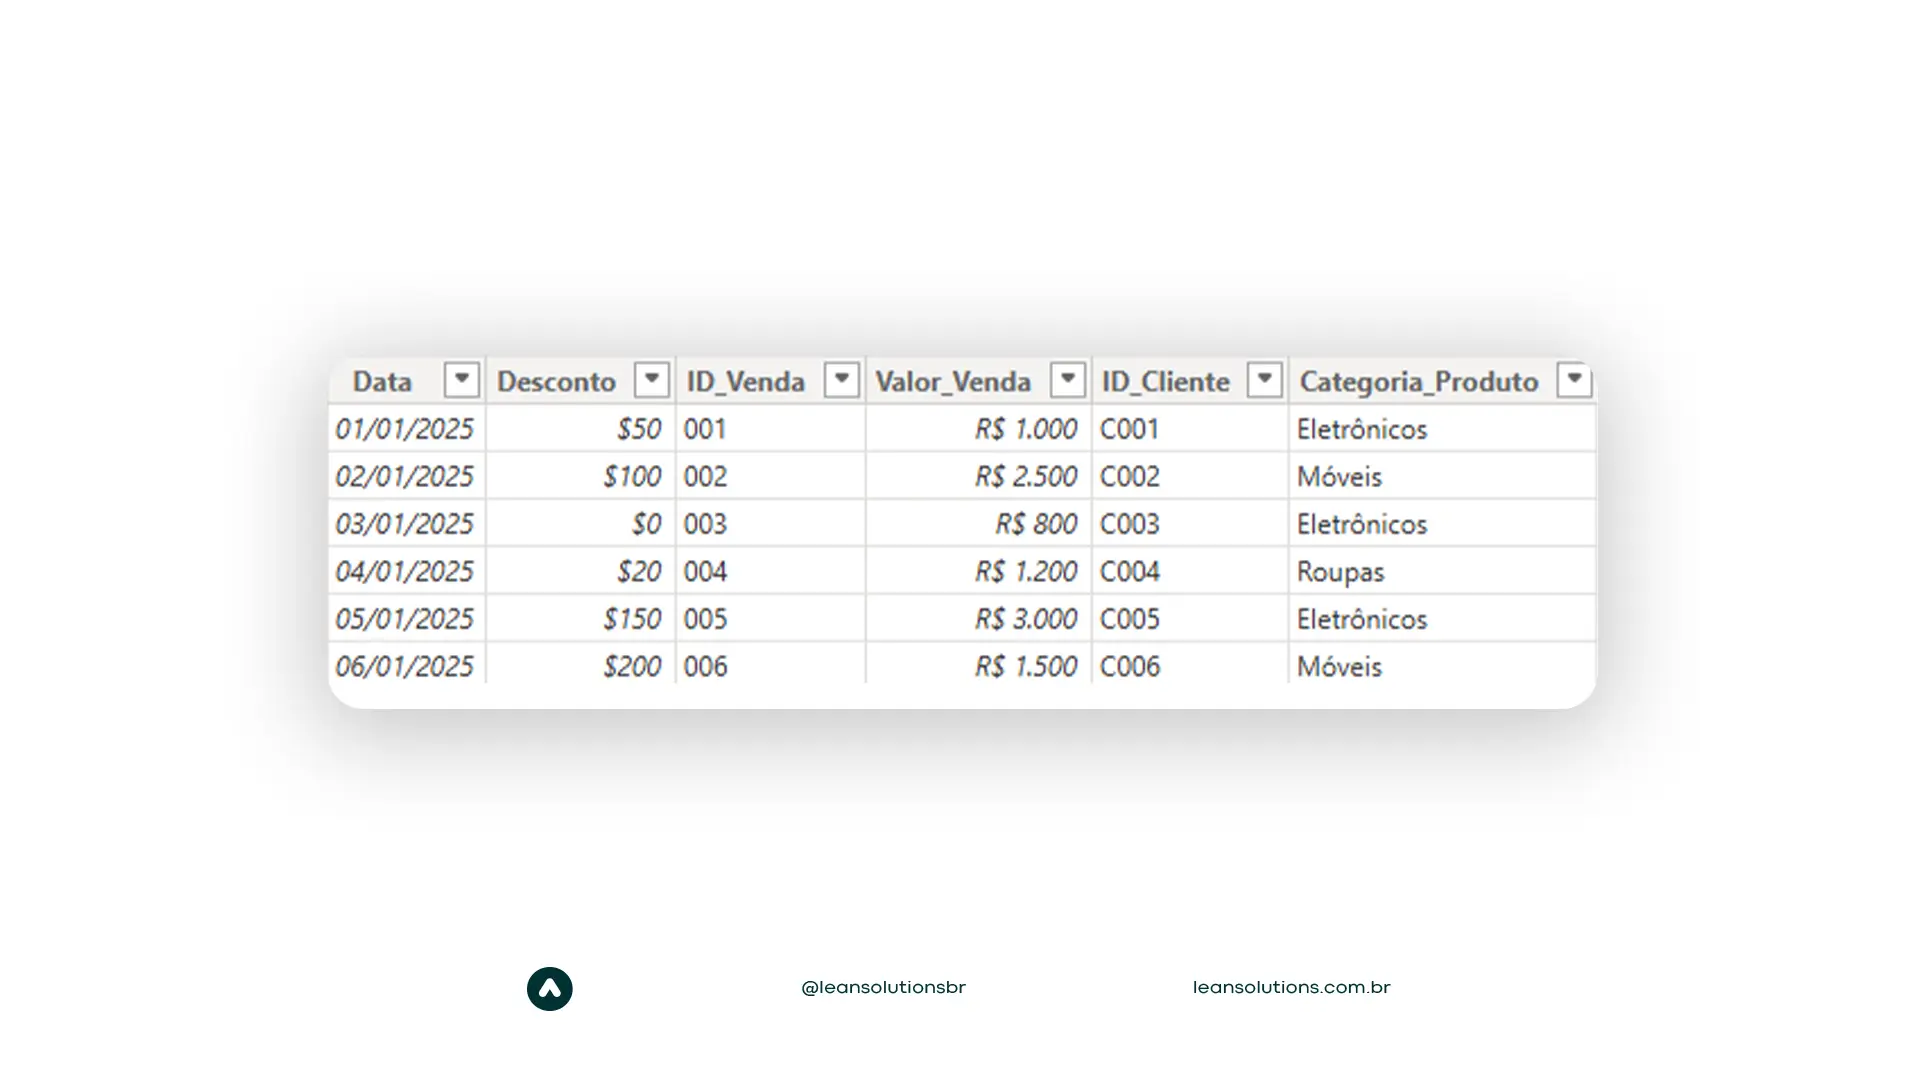Select Eletrônicos in the 05/01/2025 row

[1442, 618]
